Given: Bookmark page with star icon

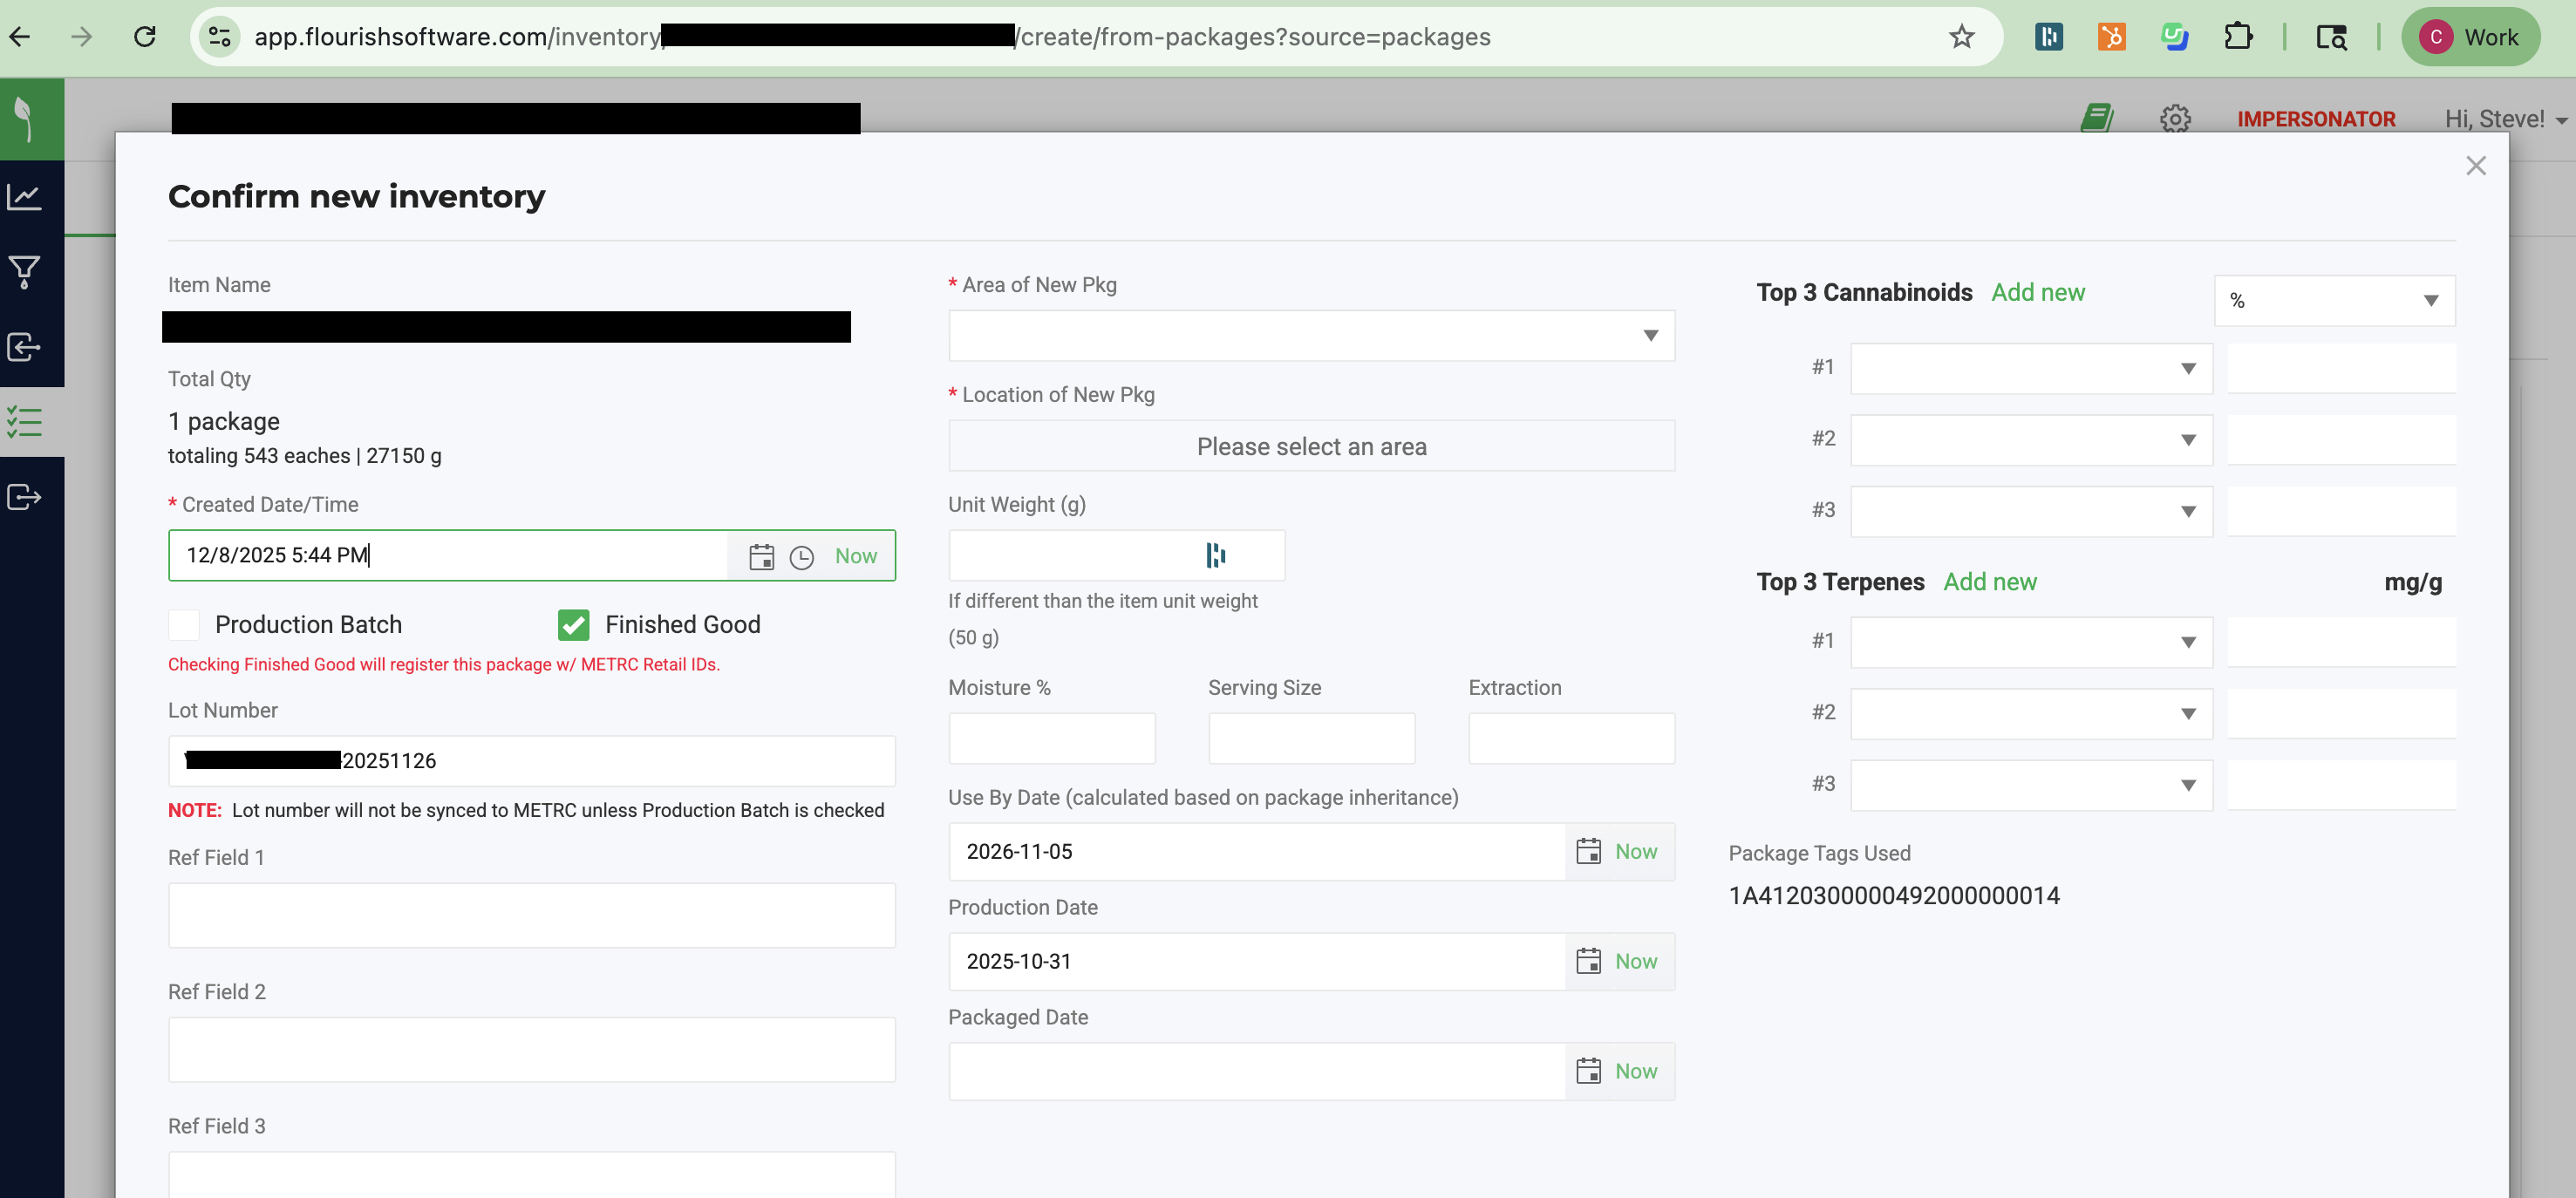Looking at the screenshot, I should coord(1961,37).
